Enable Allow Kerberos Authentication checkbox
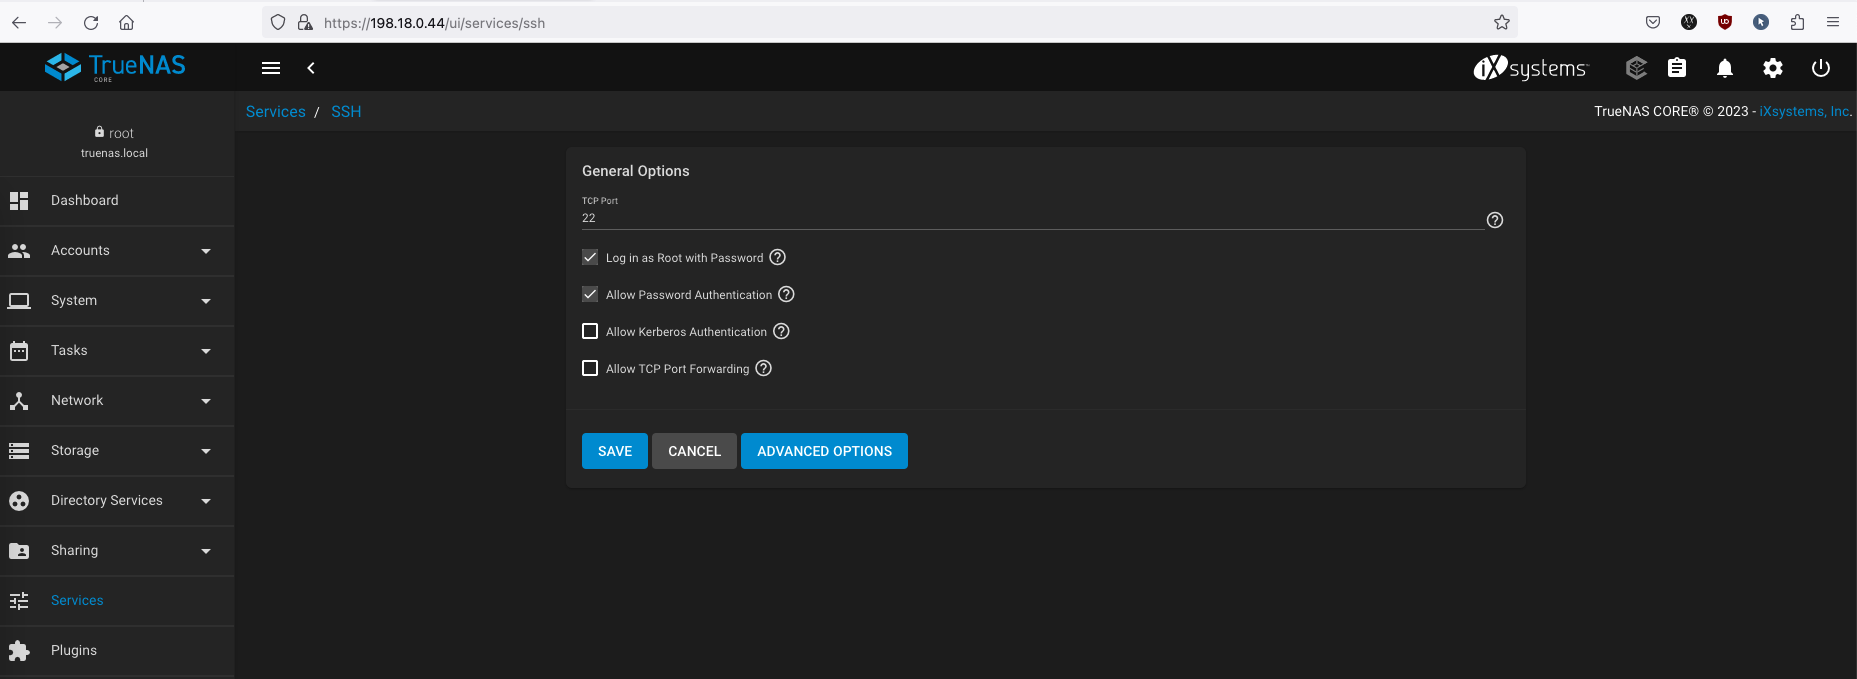Image resolution: width=1857 pixels, height=679 pixels. [x=590, y=331]
